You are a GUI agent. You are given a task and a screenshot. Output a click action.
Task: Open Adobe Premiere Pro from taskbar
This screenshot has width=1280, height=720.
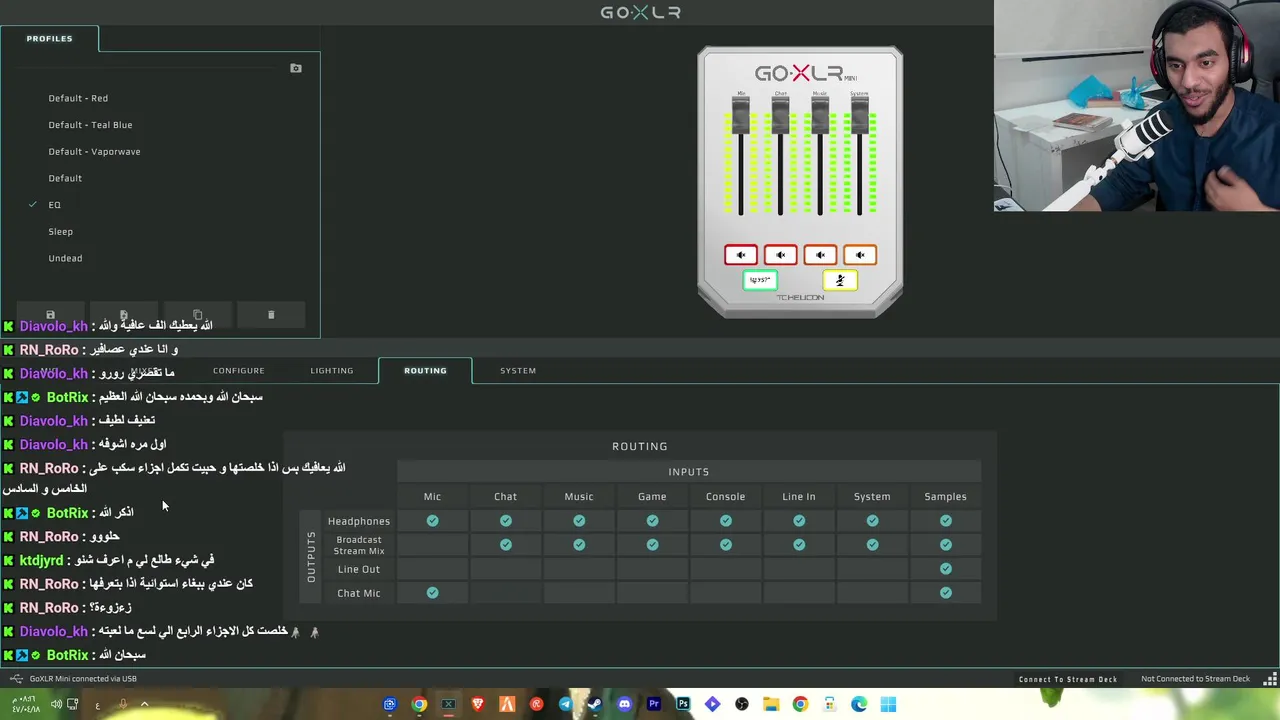[x=654, y=704]
